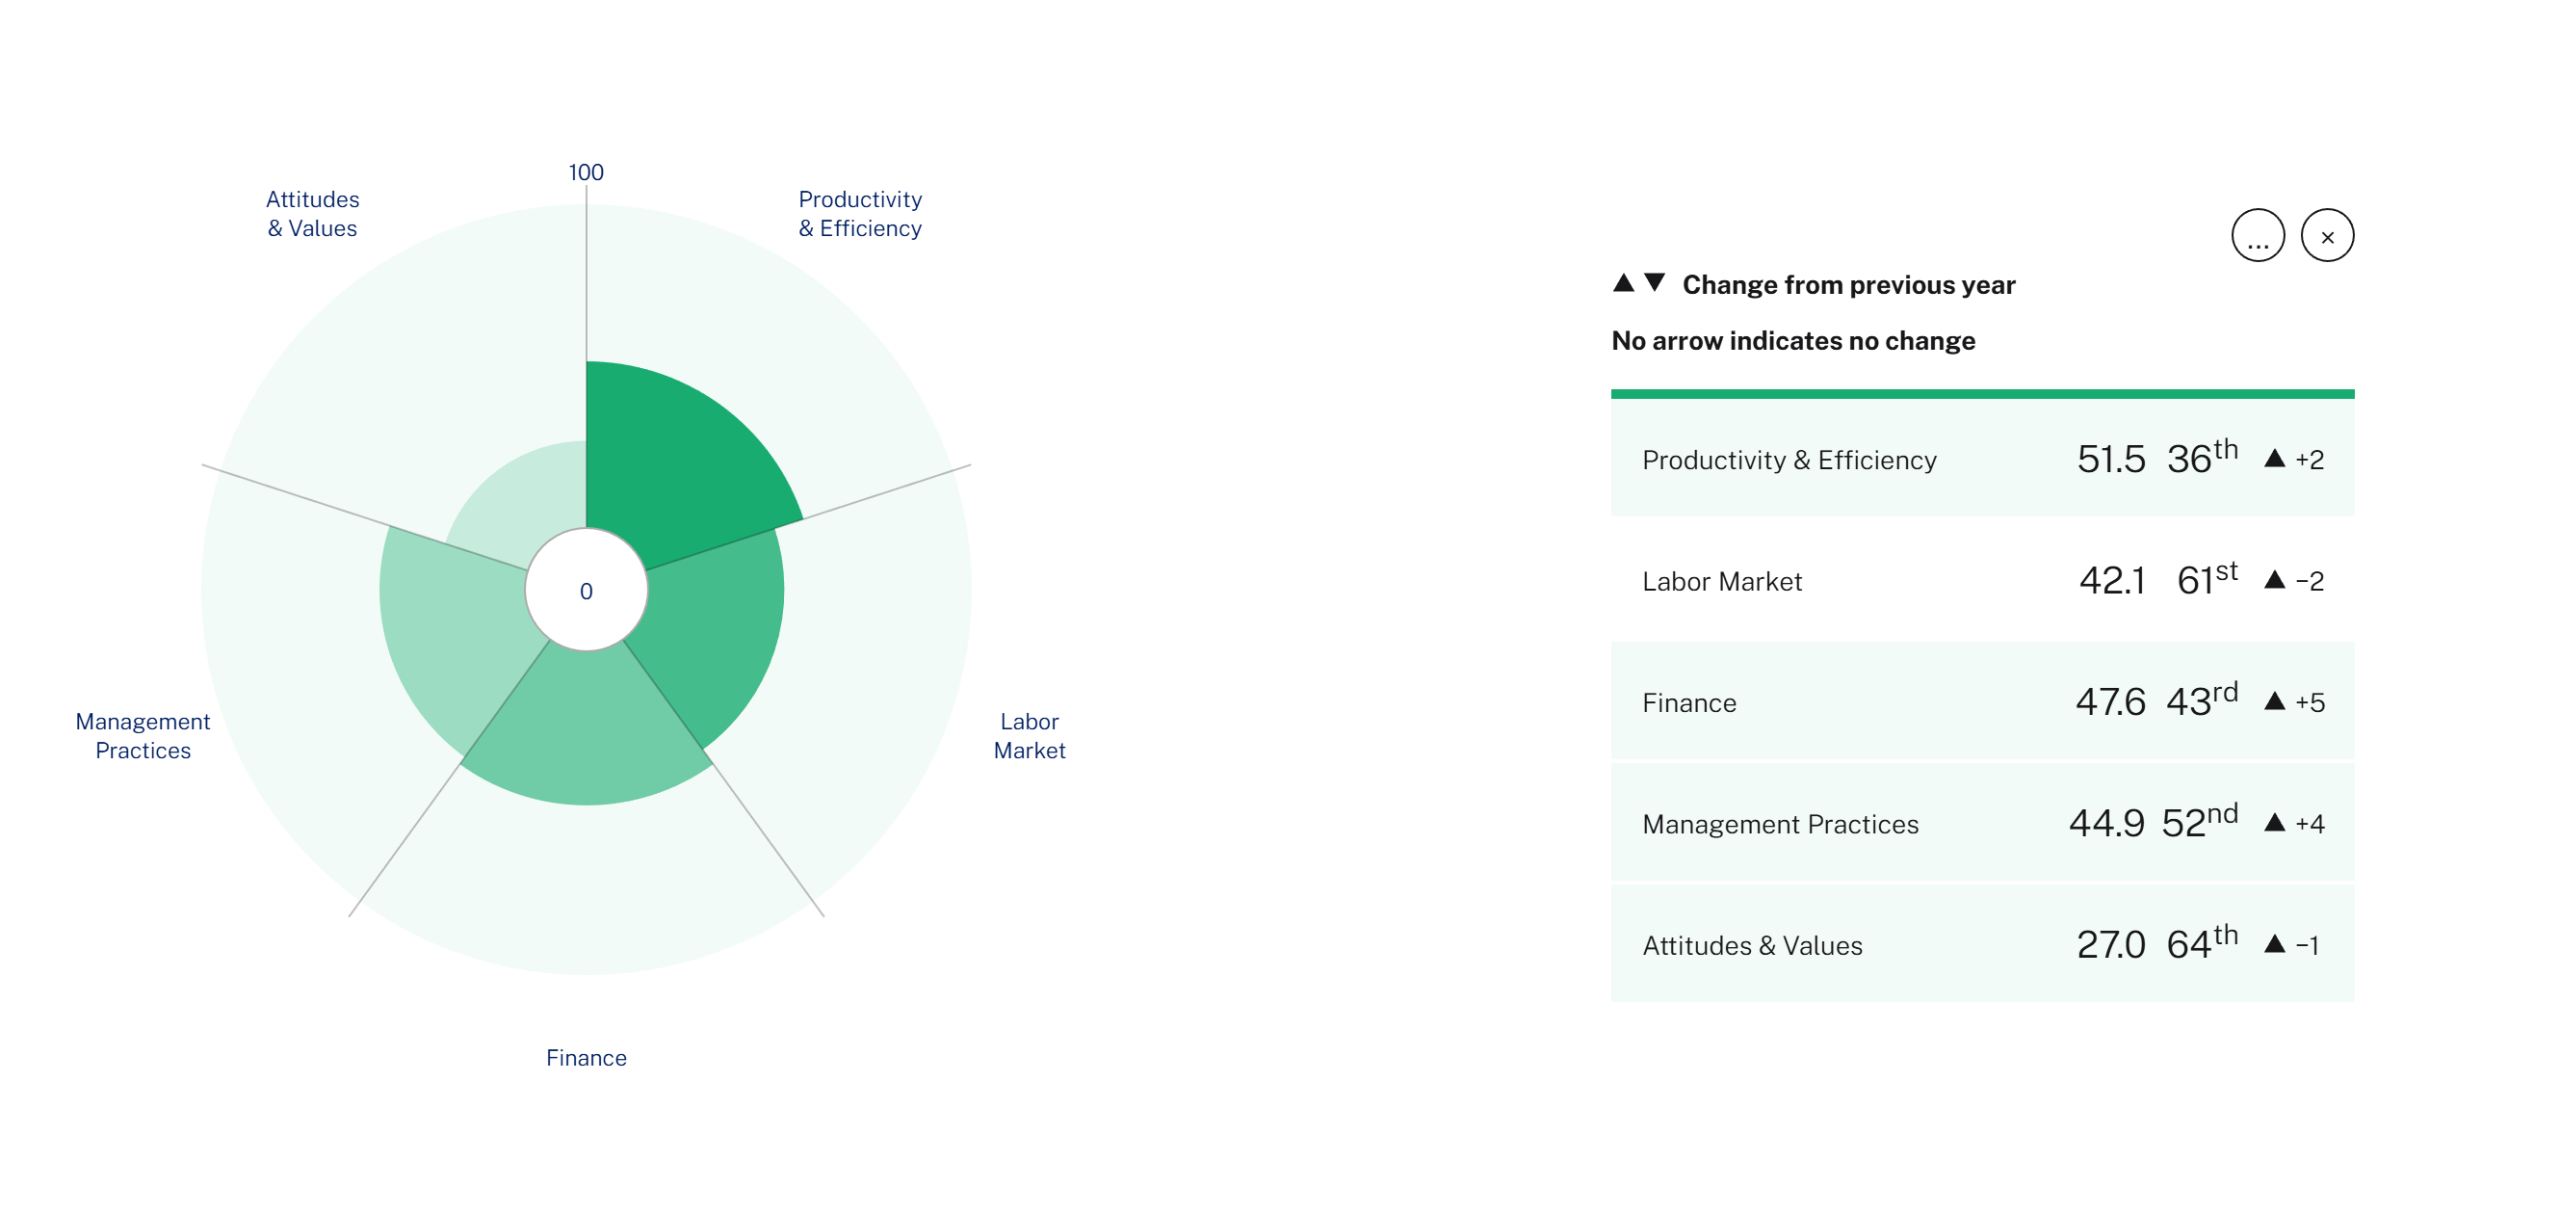Viewport: 2560px width, 1214px height.
Task: Click the arrow beside Management Practices +4
Action: (x=2273, y=822)
